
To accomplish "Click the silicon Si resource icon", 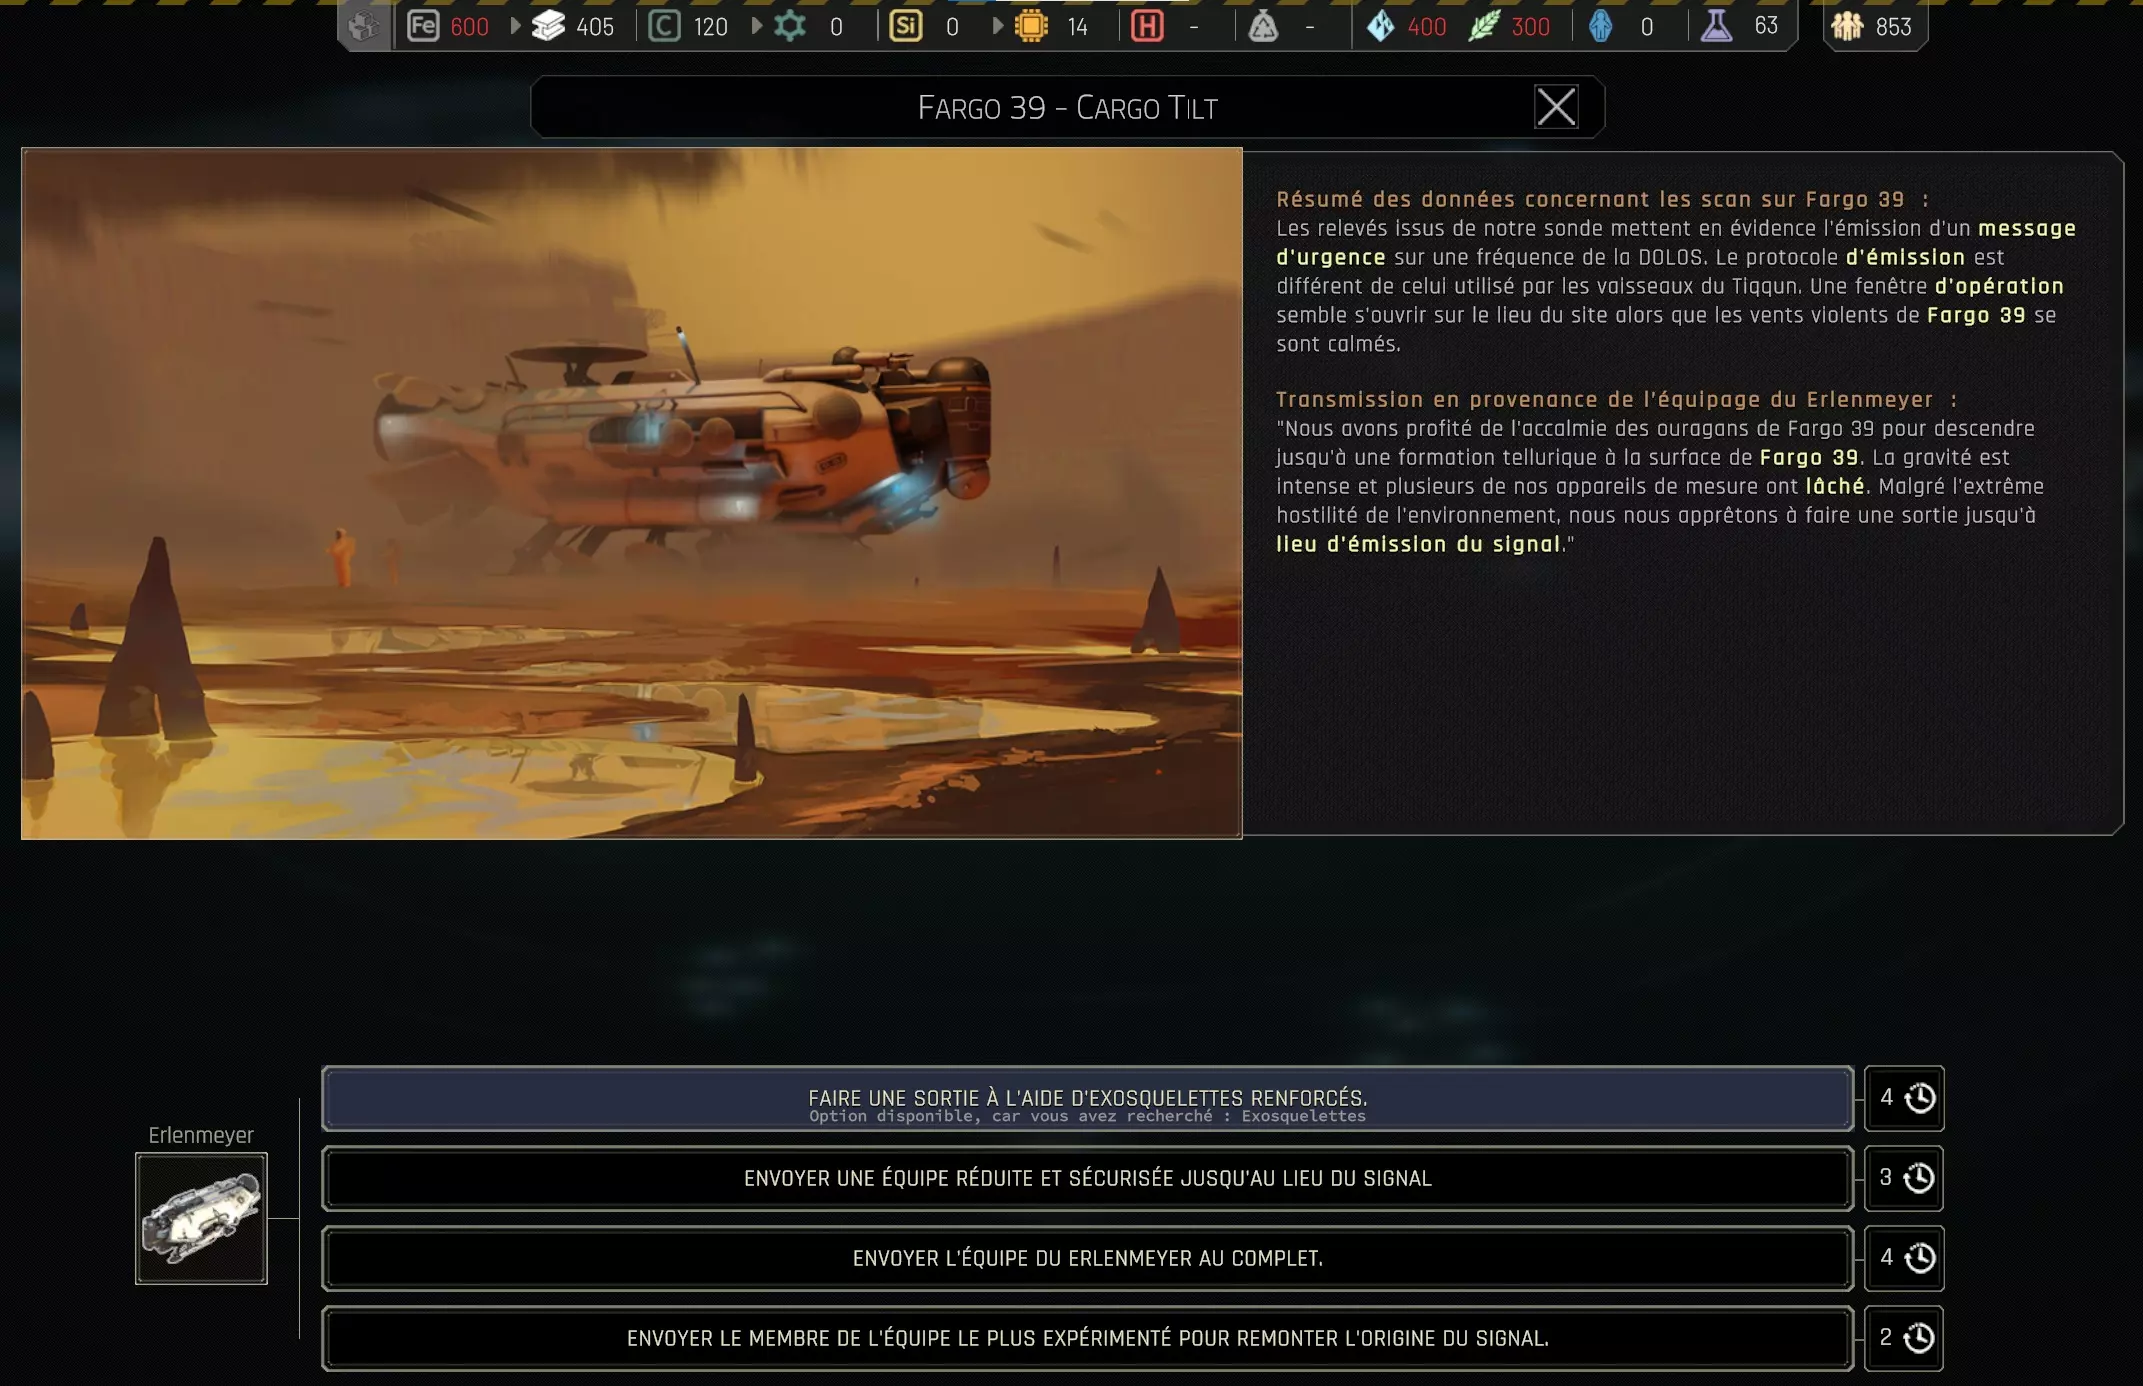I will coord(906,26).
